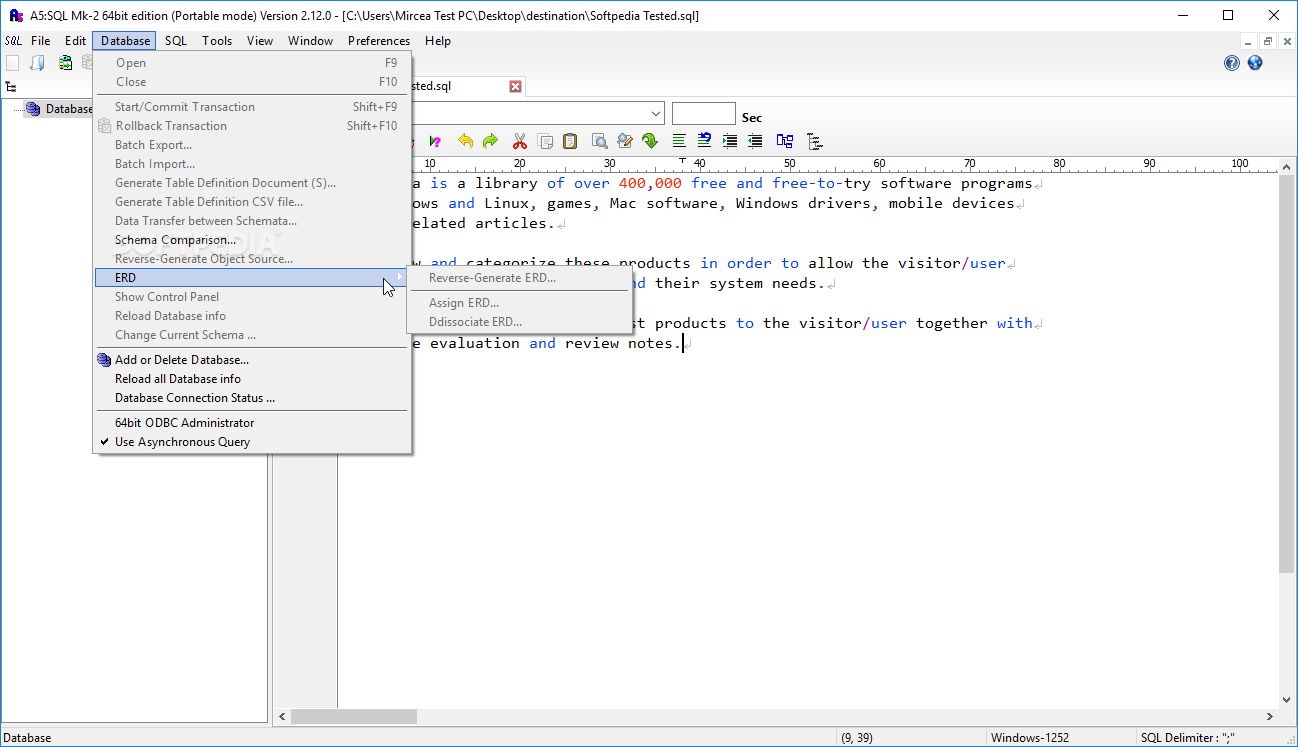
Task: Click the green redo arrow
Action: 490,141
